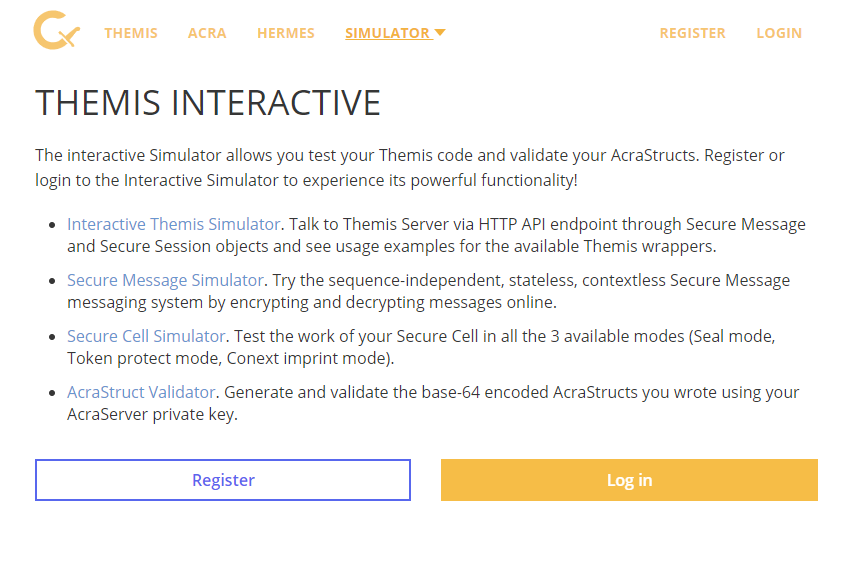Click the bullet beside AcraStruct Validator
The width and height of the screenshot is (859, 568).
[x=52, y=393]
